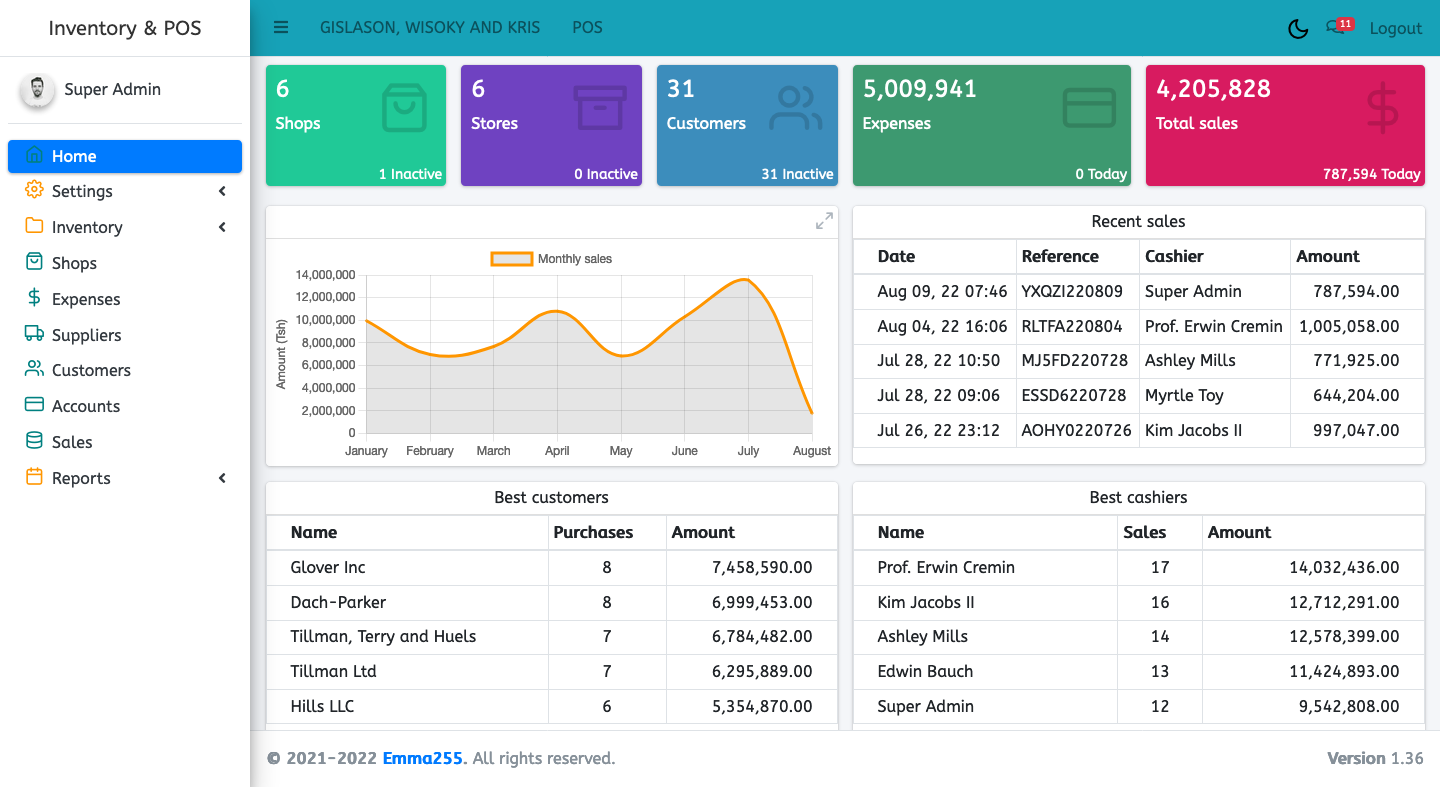Click the Logout link

[x=1395, y=29]
